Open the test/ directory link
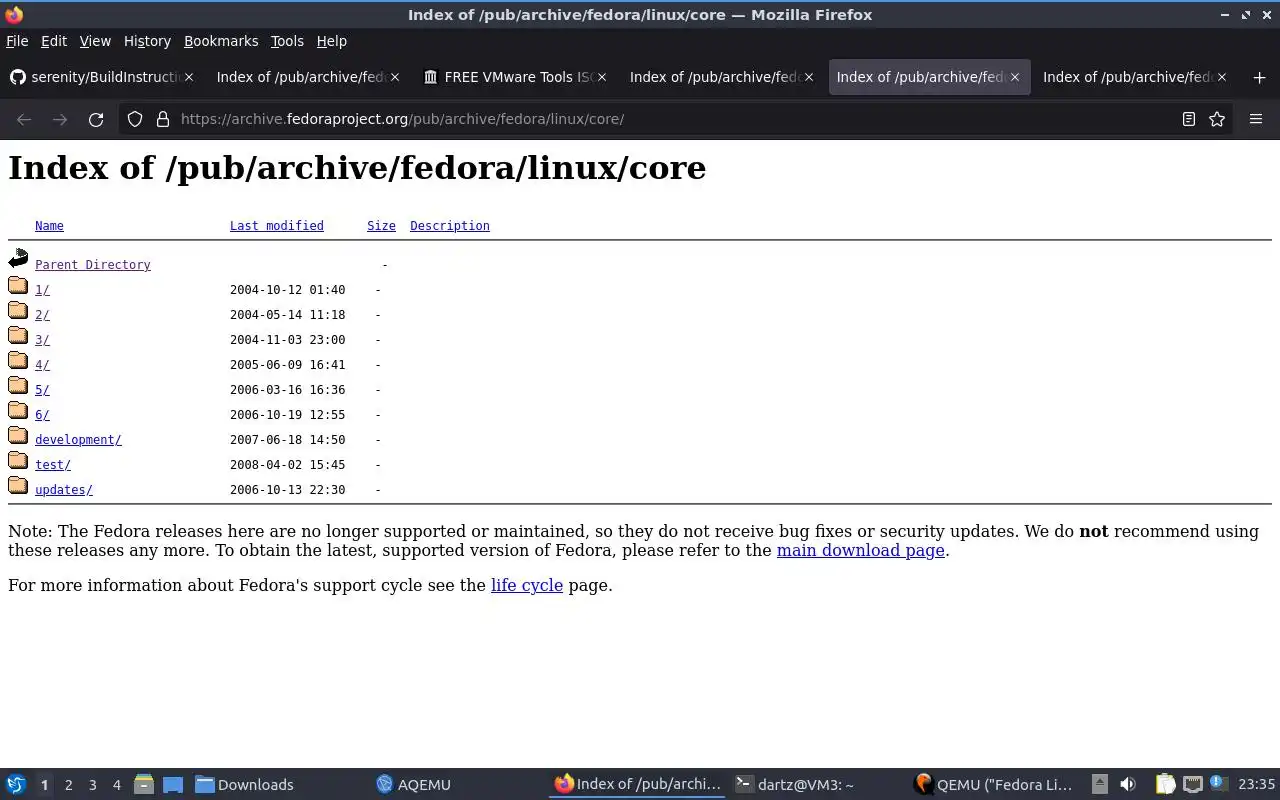 (x=53, y=465)
